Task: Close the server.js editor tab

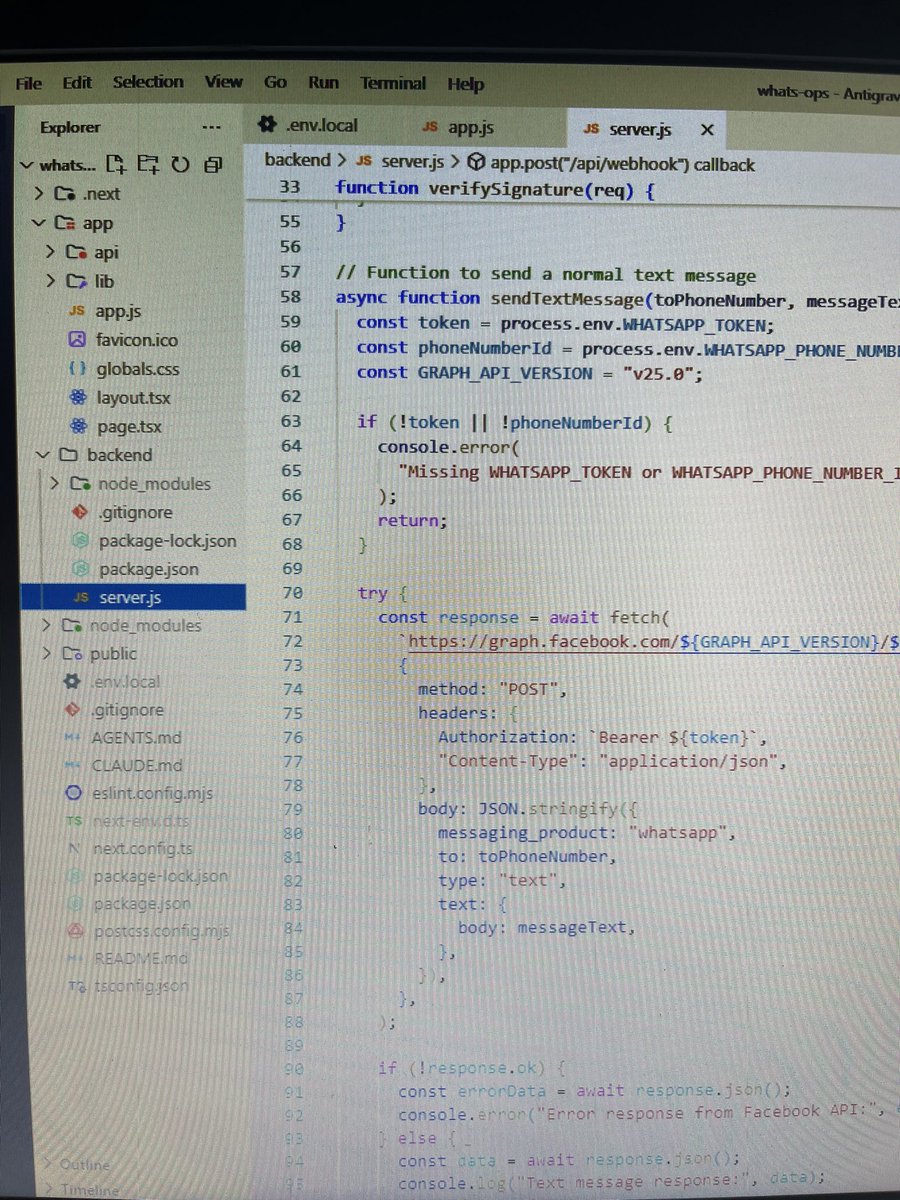Action: pos(708,131)
